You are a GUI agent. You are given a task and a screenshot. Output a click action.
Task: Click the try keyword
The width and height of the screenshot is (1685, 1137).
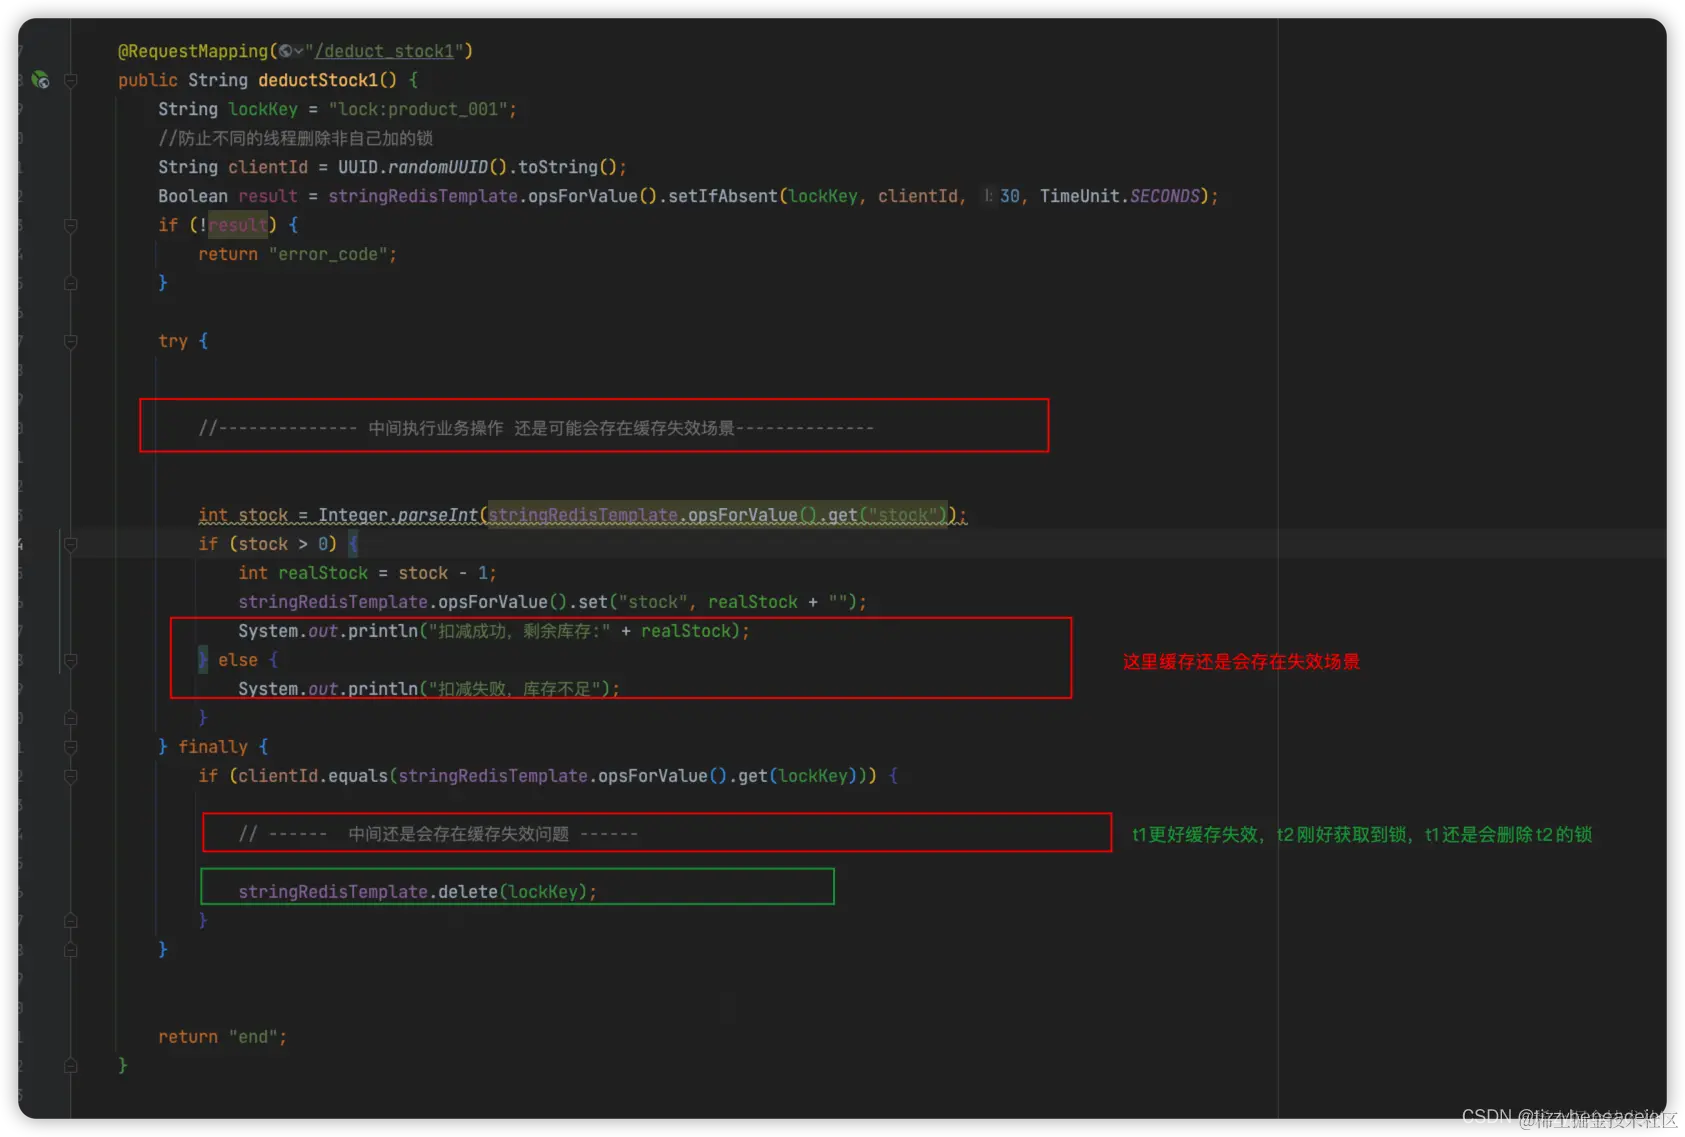(173, 341)
